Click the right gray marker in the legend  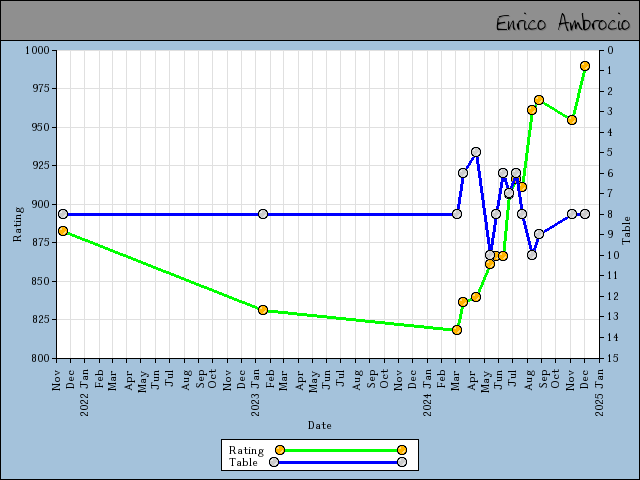point(402,462)
